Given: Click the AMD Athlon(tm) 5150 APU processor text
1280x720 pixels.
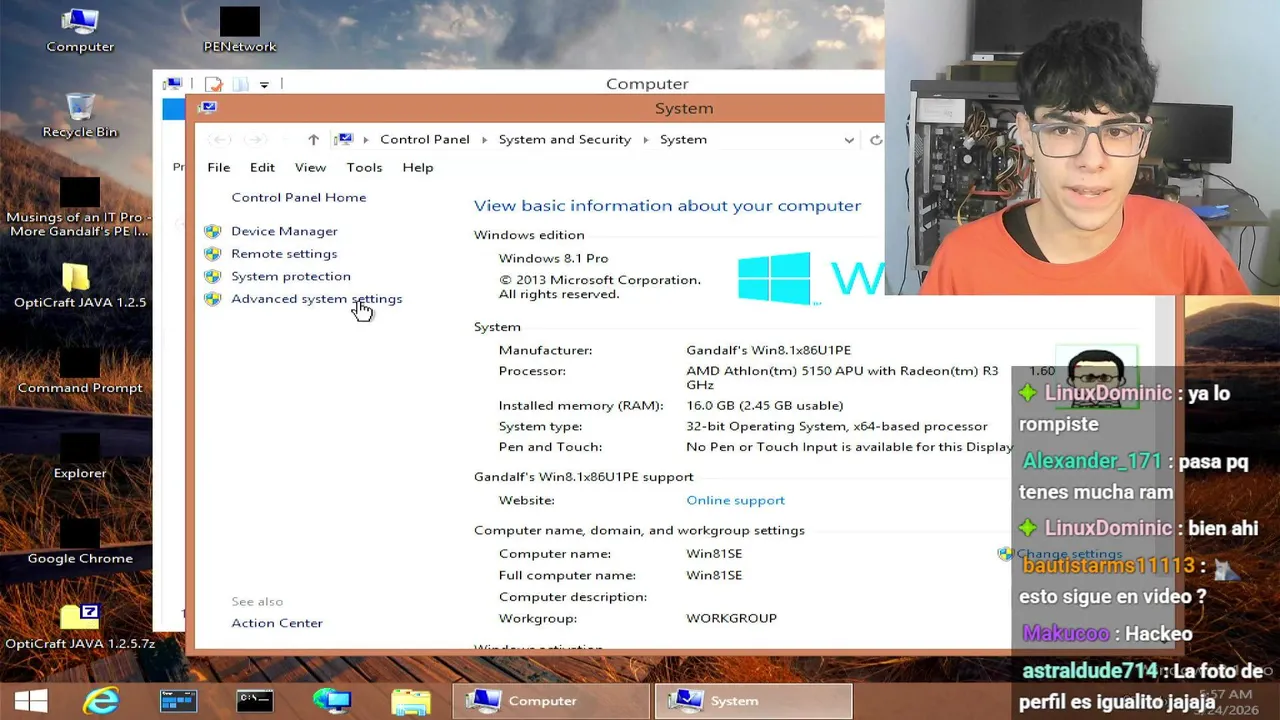Looking at the screenshot, I should [x=842, y=377].
